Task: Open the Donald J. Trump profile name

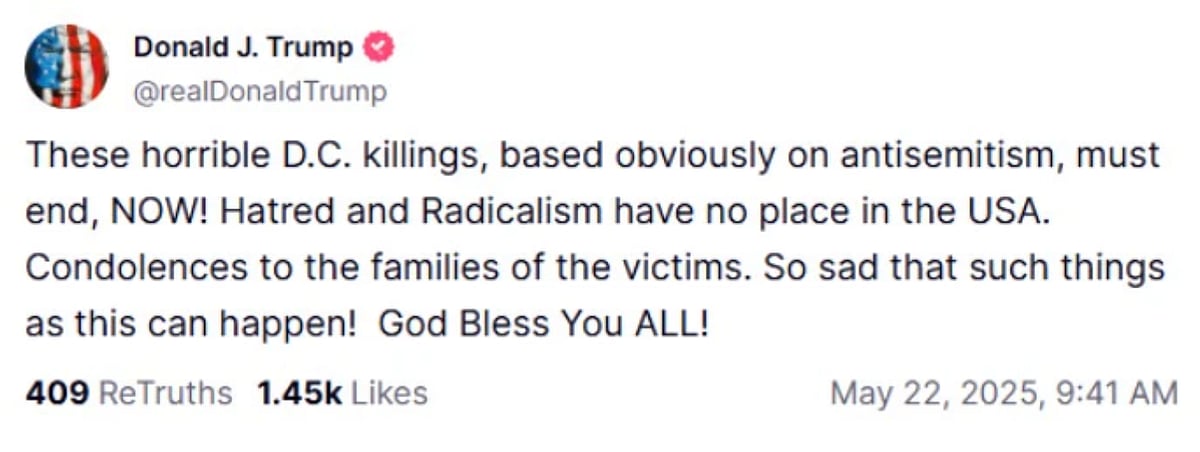Action: pyautogui.click(x=243, y=47)
